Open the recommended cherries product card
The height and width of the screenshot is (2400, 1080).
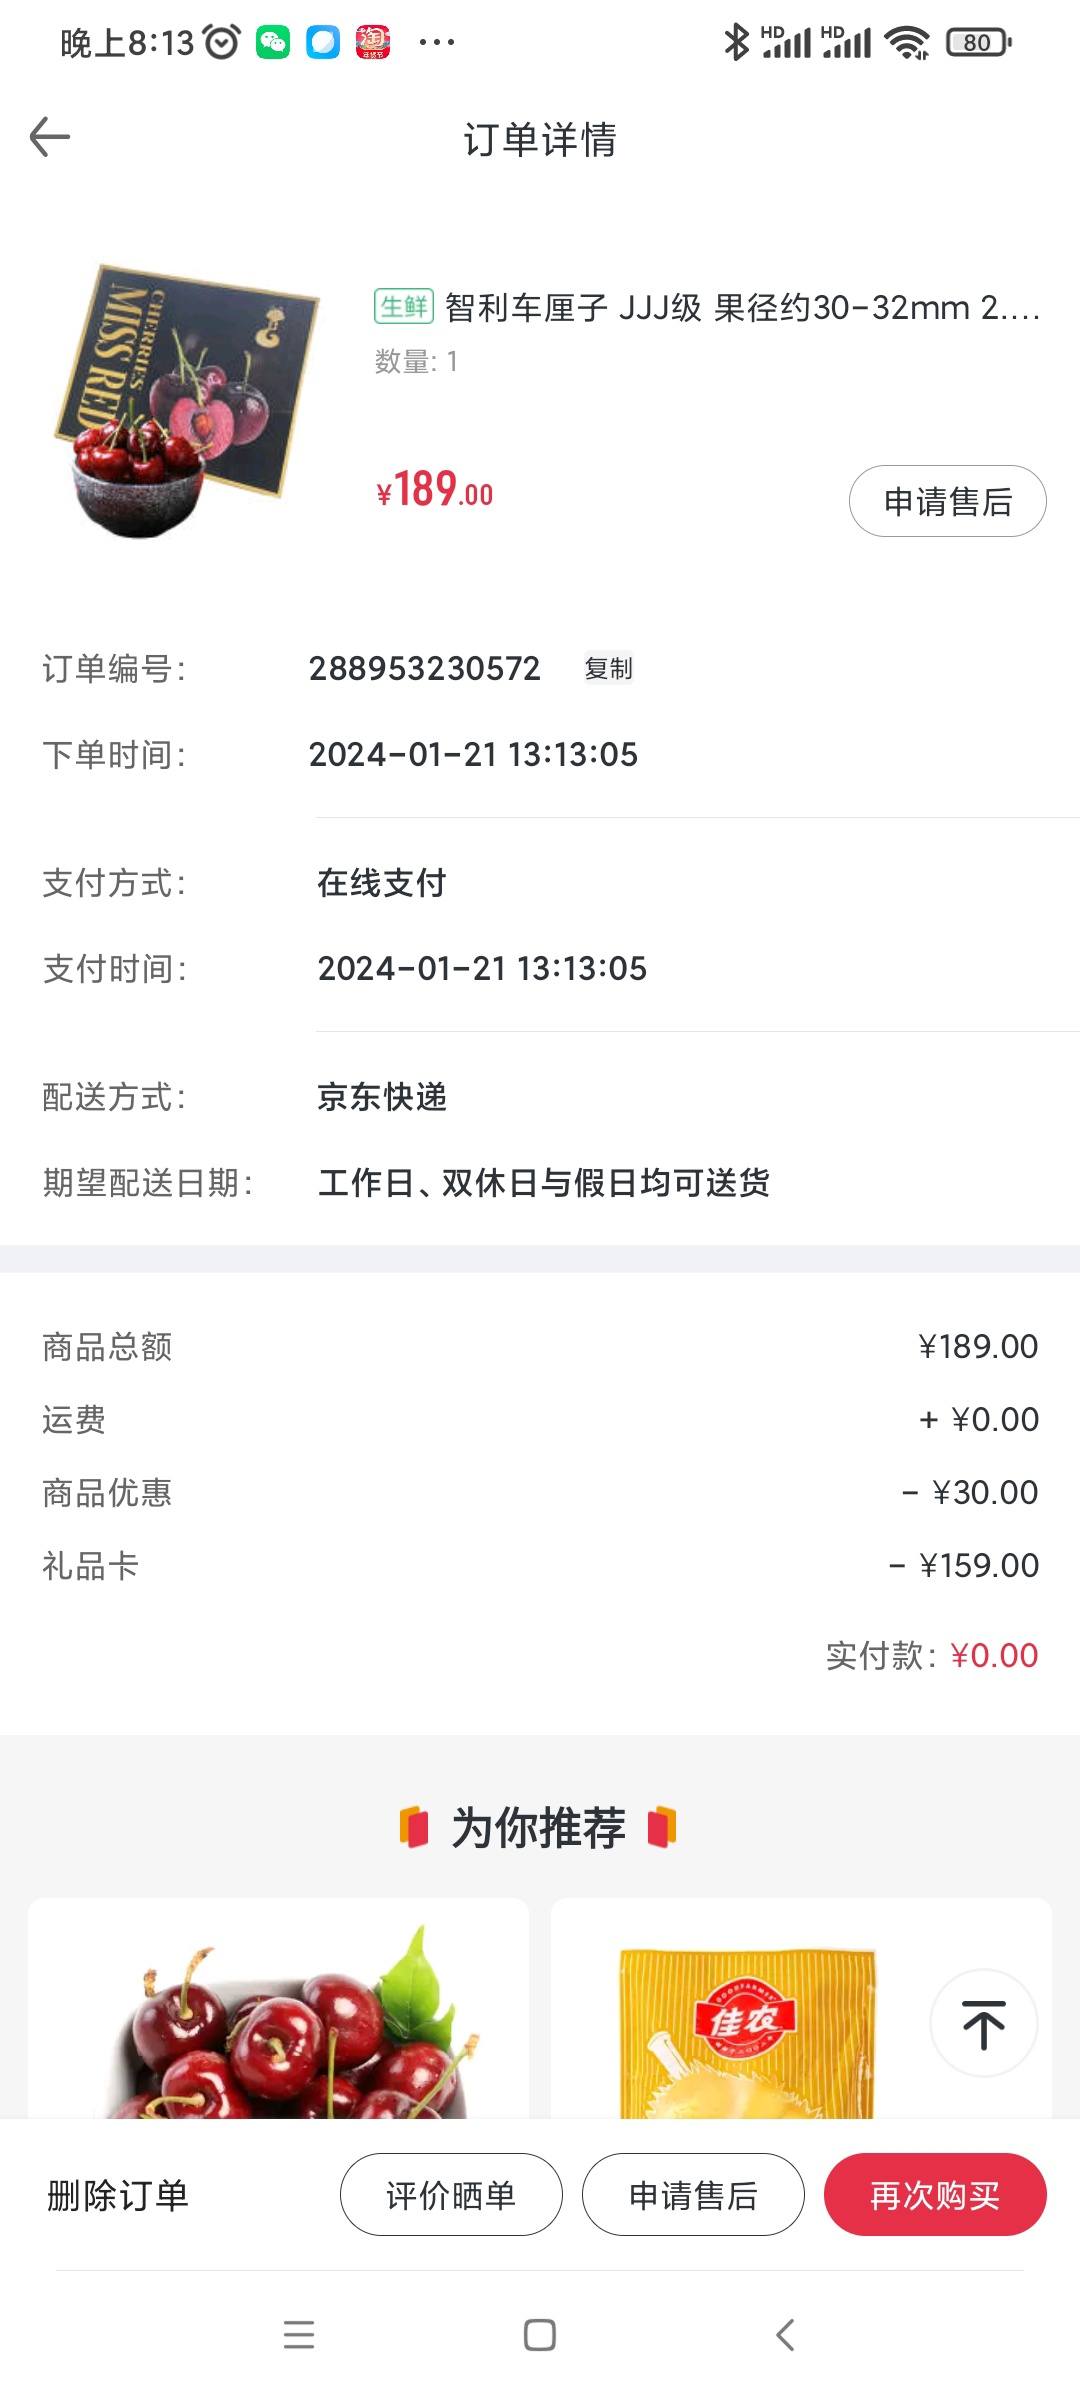point(278,2008)
